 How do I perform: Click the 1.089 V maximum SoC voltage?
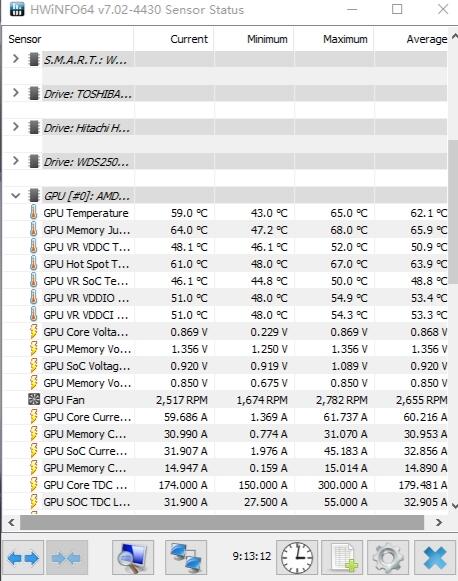349,366
